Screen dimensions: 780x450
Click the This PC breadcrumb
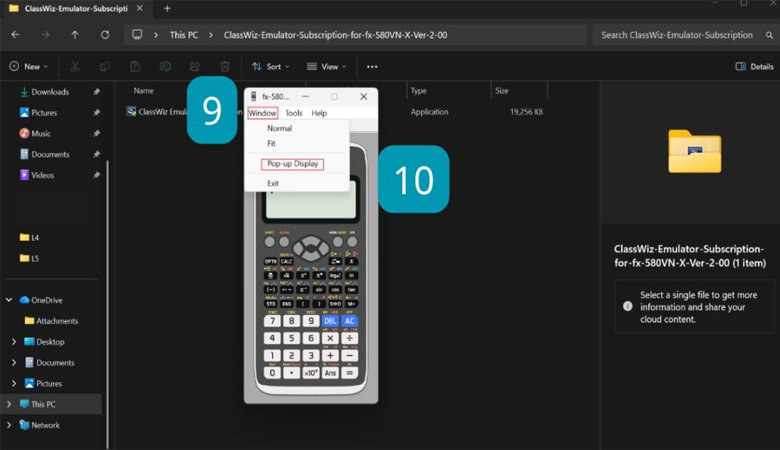[x=184, y=35]
